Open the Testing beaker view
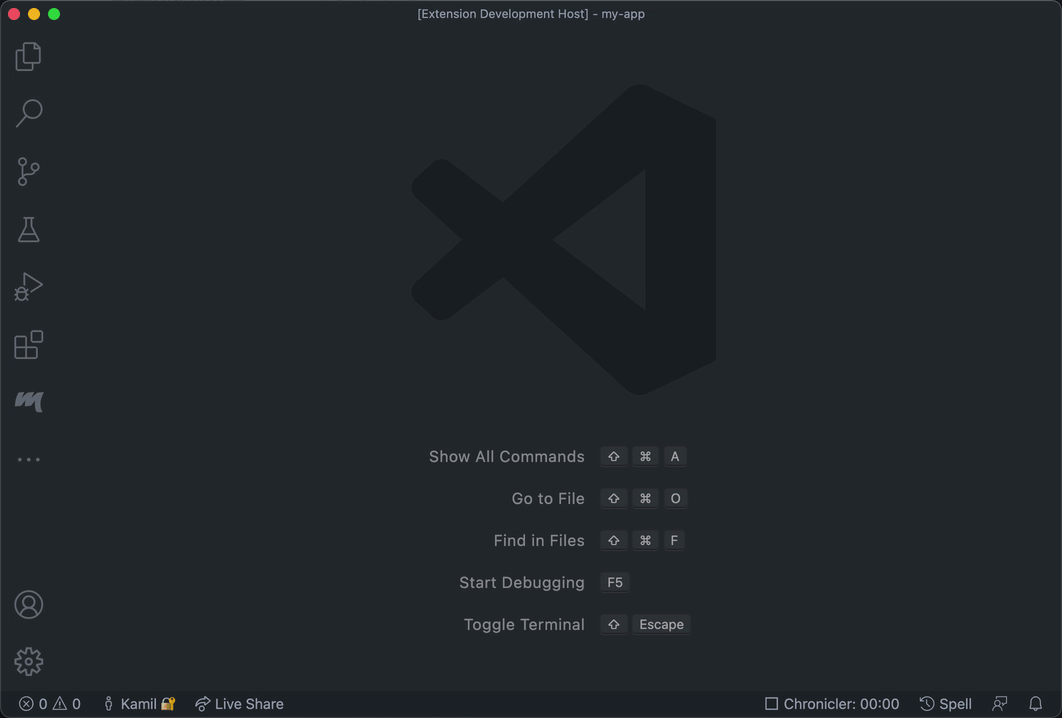The width and height of the screenshot is (1062, 718). (28, 229)
